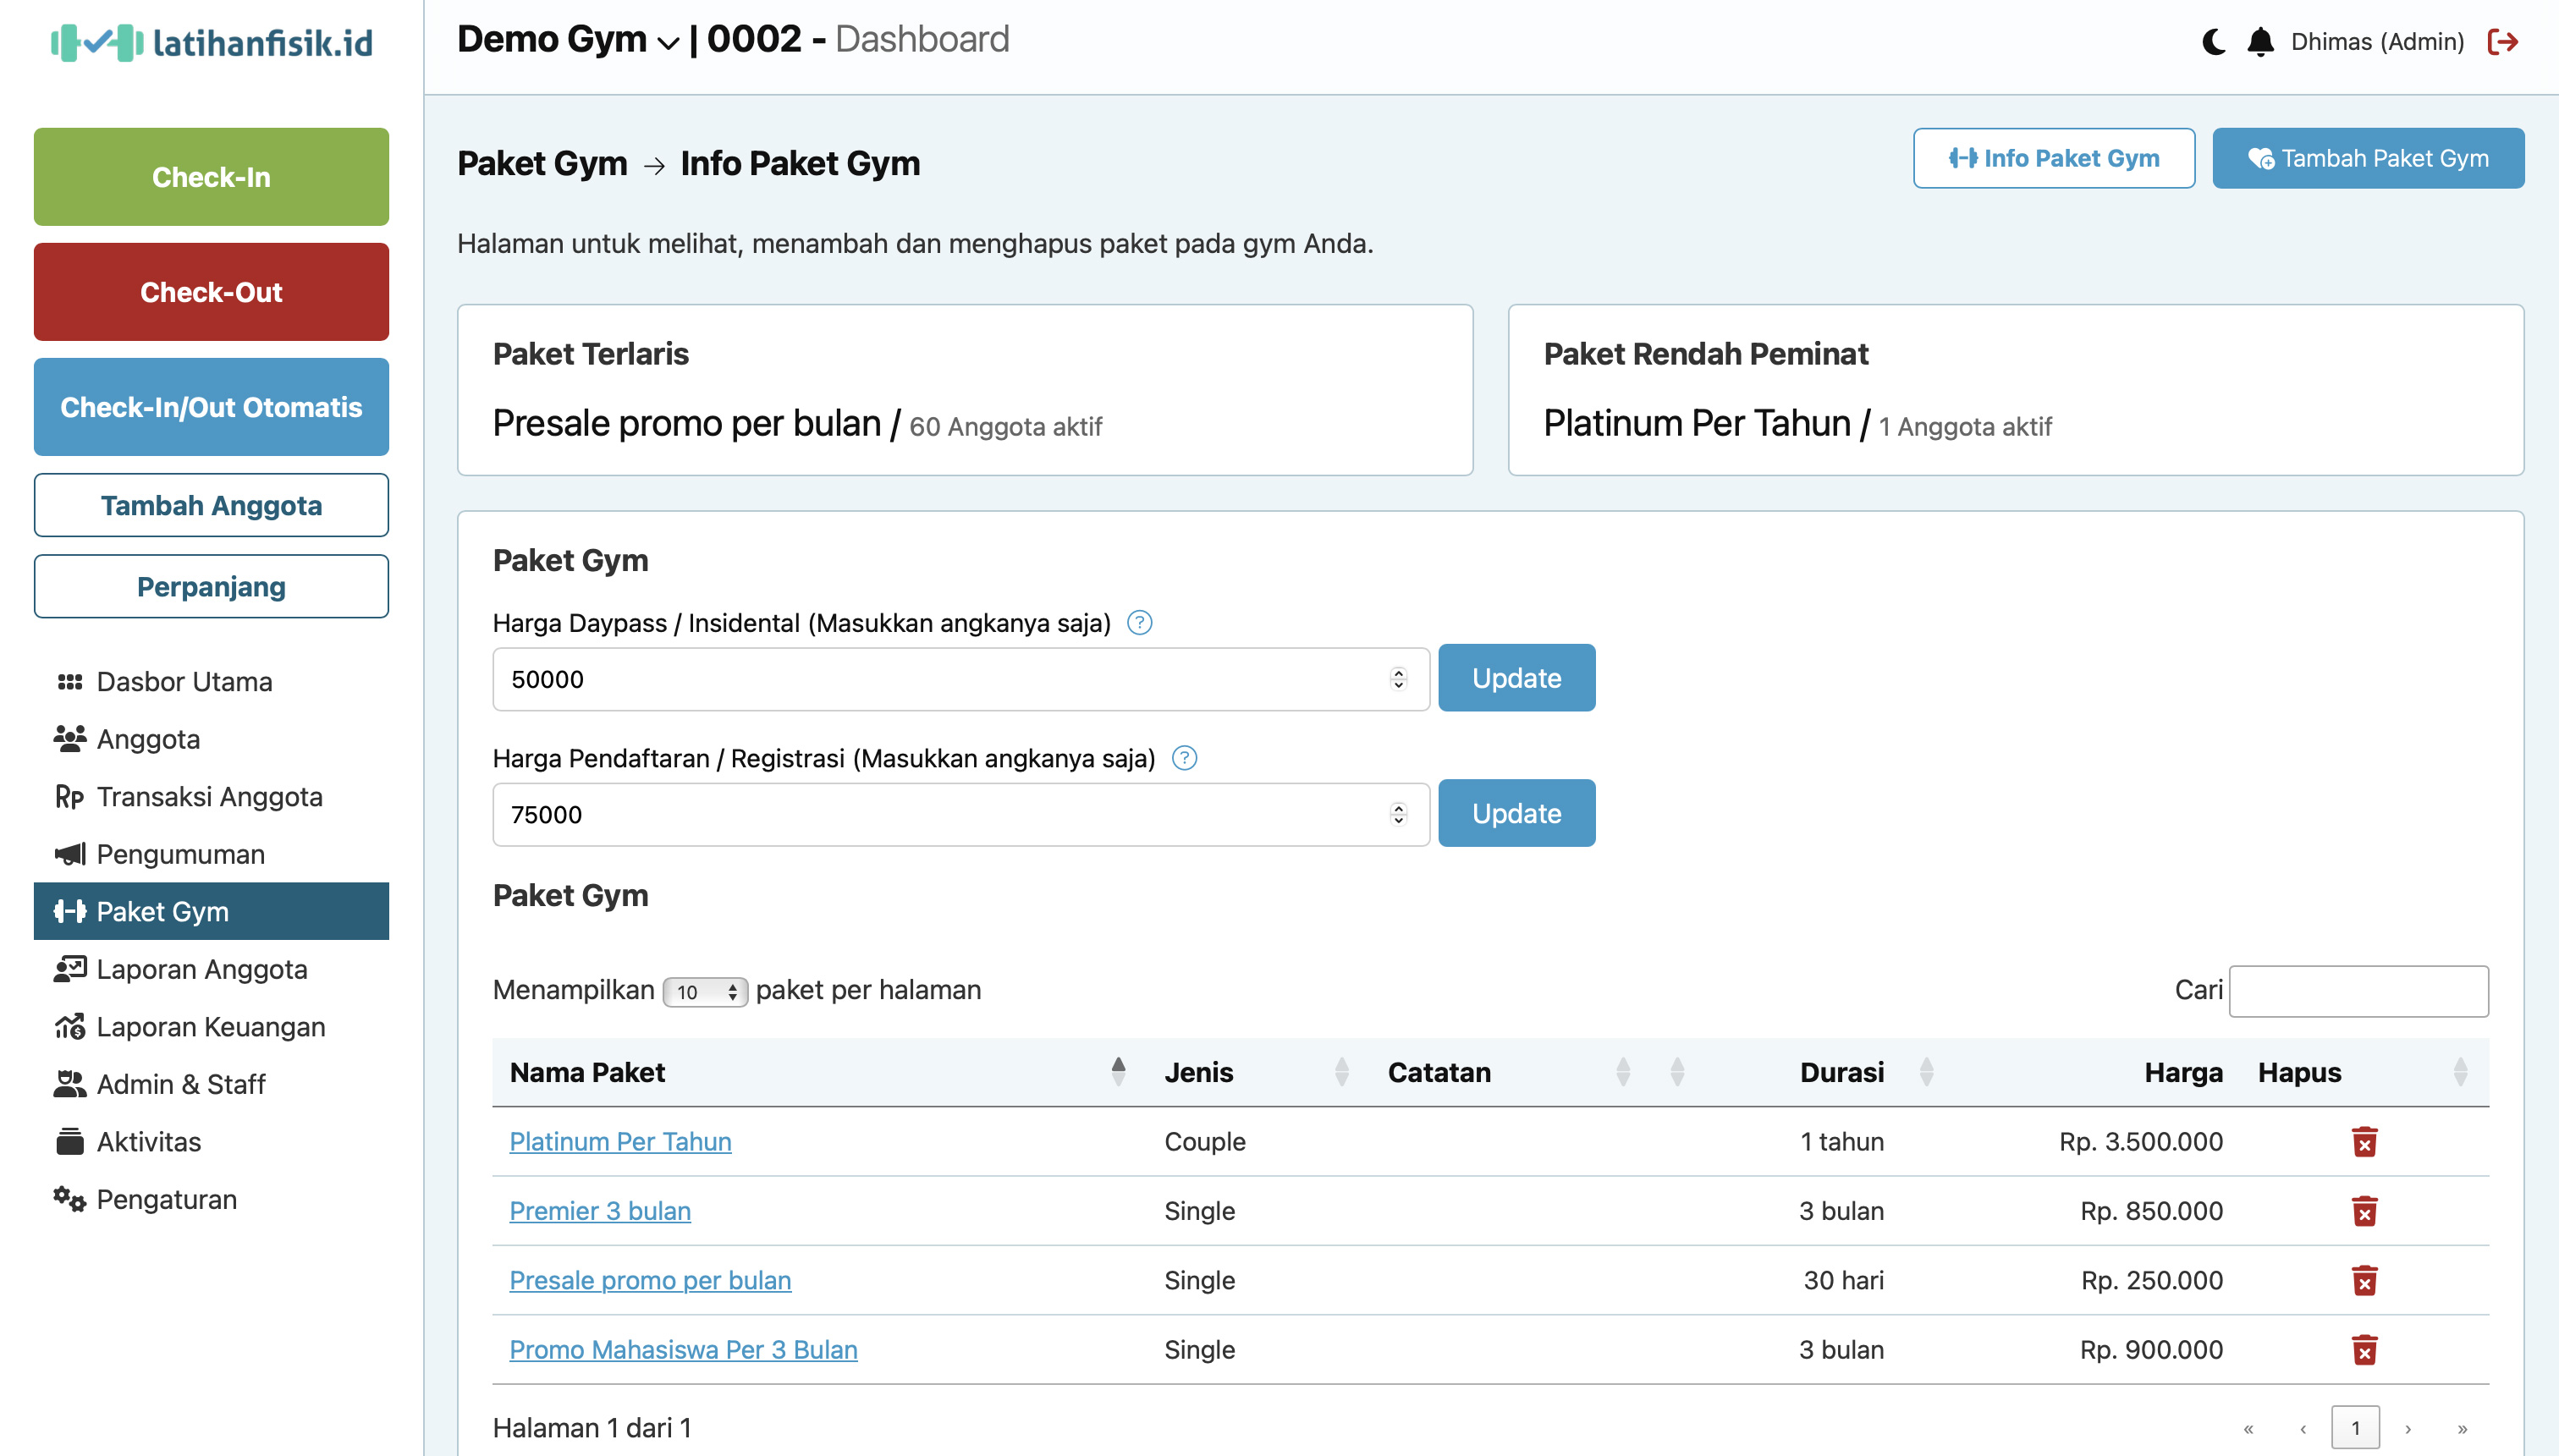This screenshot has height=1456, width=2559.
Task: Click help icon beside Harga Daypass label
Action: click(x=1139, y=623)
